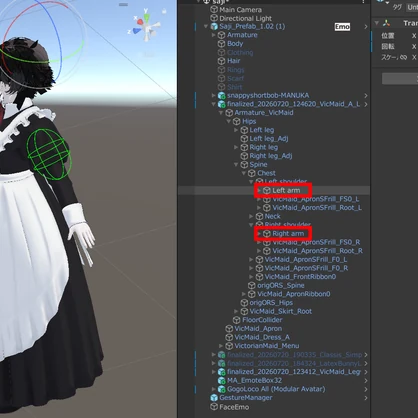This screenshot has height=418, width=418.
Task: Collapse the Transform component foldout
Action: (377, 23)
